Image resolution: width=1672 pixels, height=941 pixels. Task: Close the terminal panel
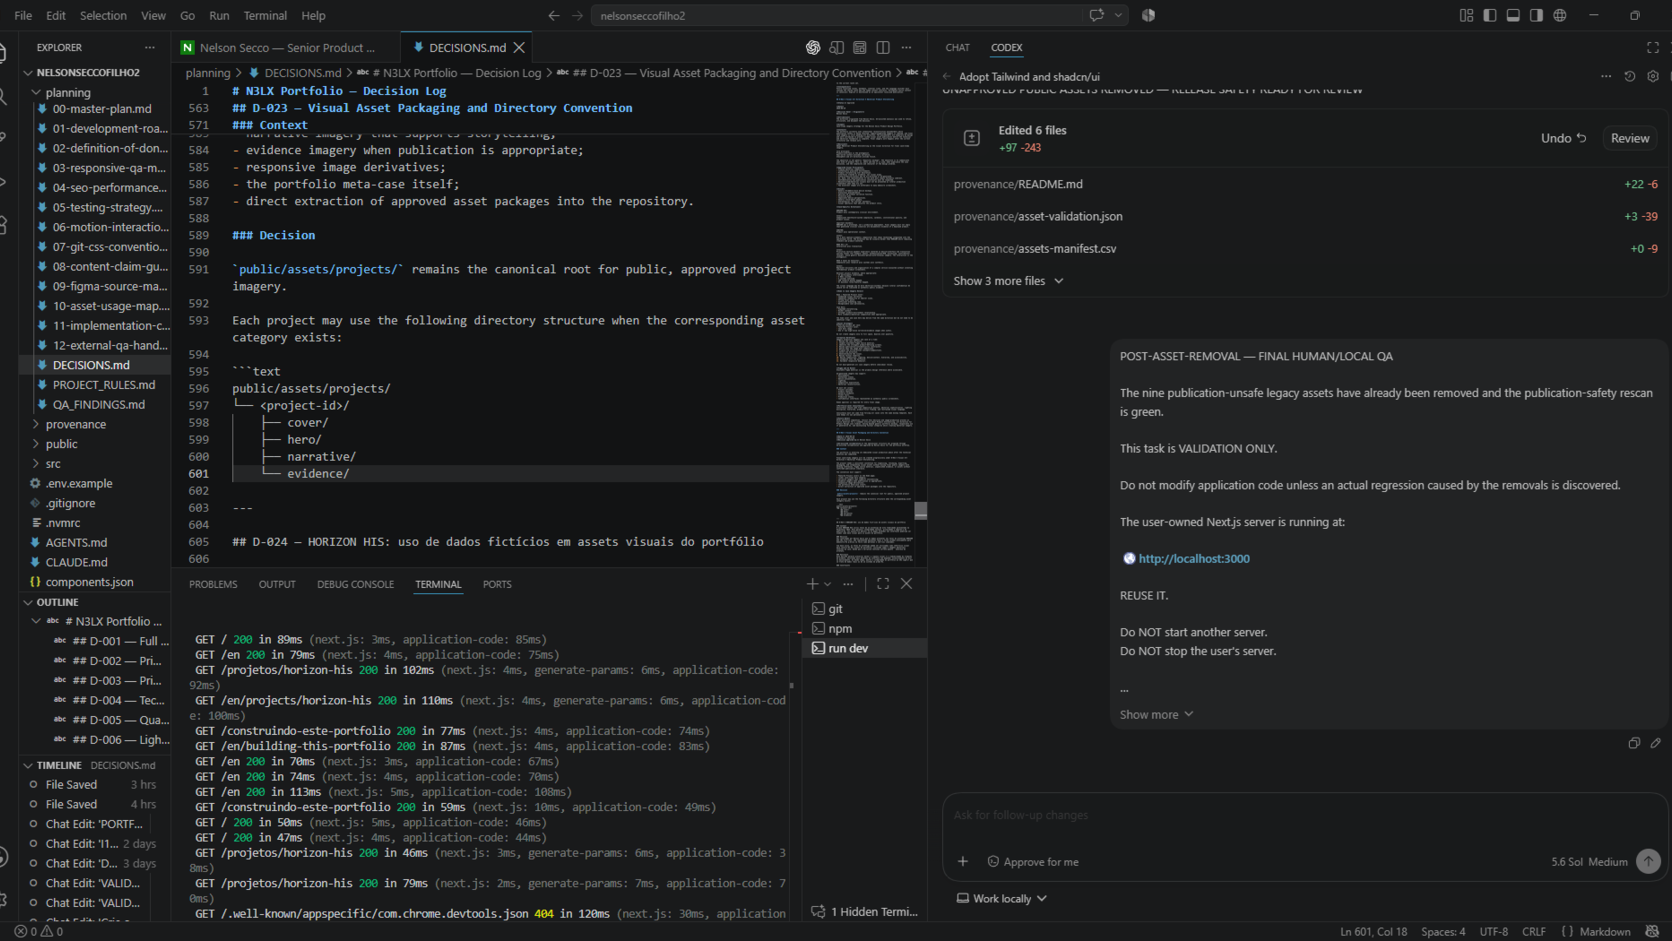pyautogui.click(x=906, y=584)
